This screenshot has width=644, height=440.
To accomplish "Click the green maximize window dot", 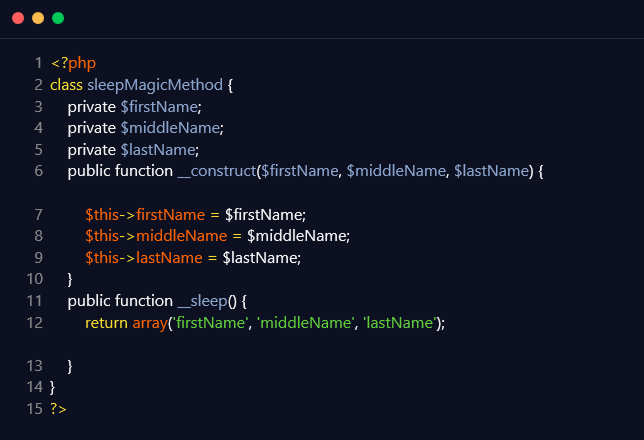I will tap(58, 18).
